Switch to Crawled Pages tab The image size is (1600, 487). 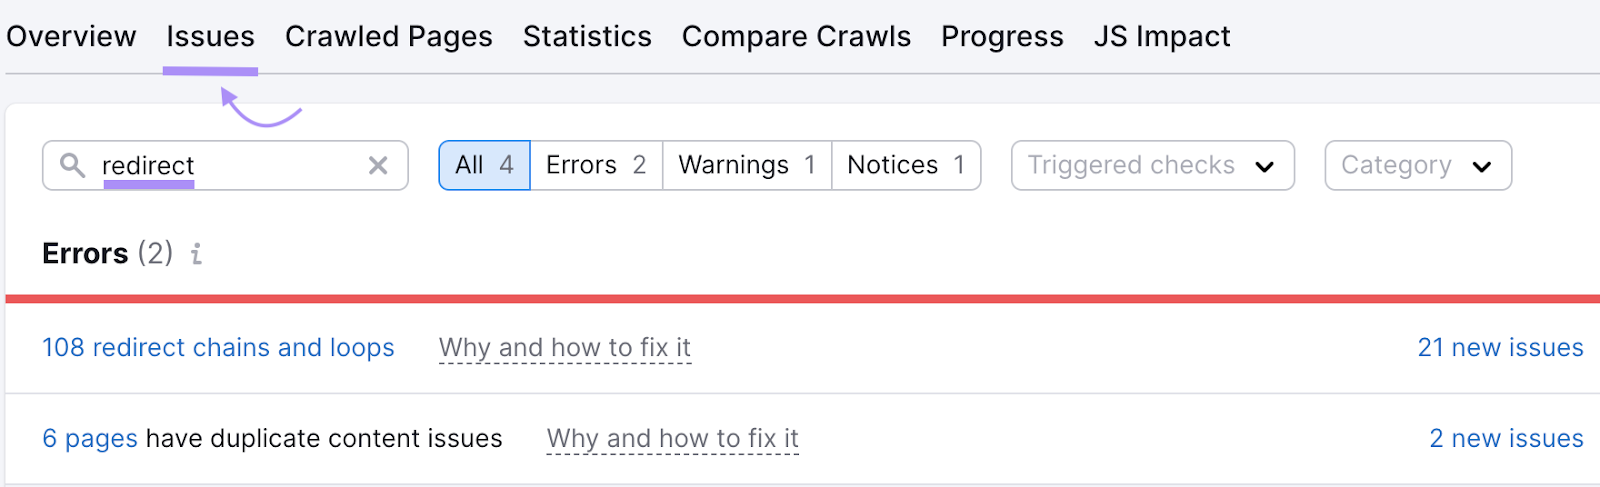388,37
